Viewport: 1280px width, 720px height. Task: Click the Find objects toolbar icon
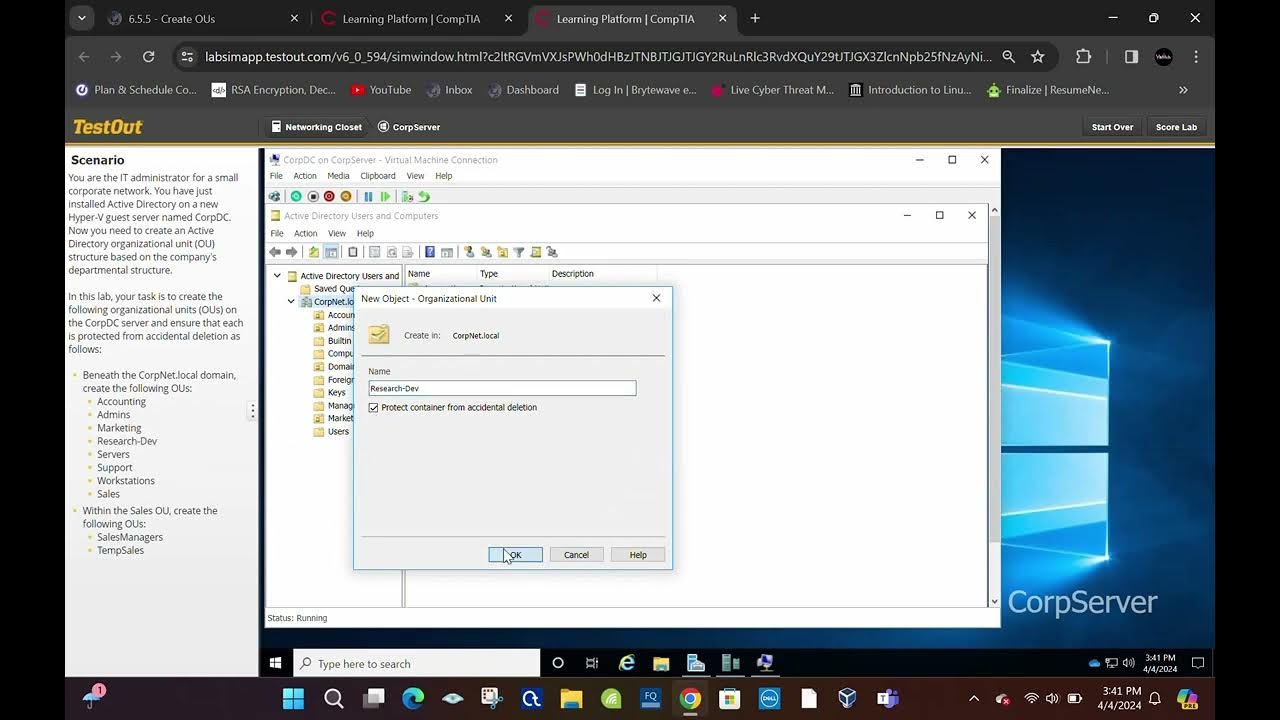(536, 252)
